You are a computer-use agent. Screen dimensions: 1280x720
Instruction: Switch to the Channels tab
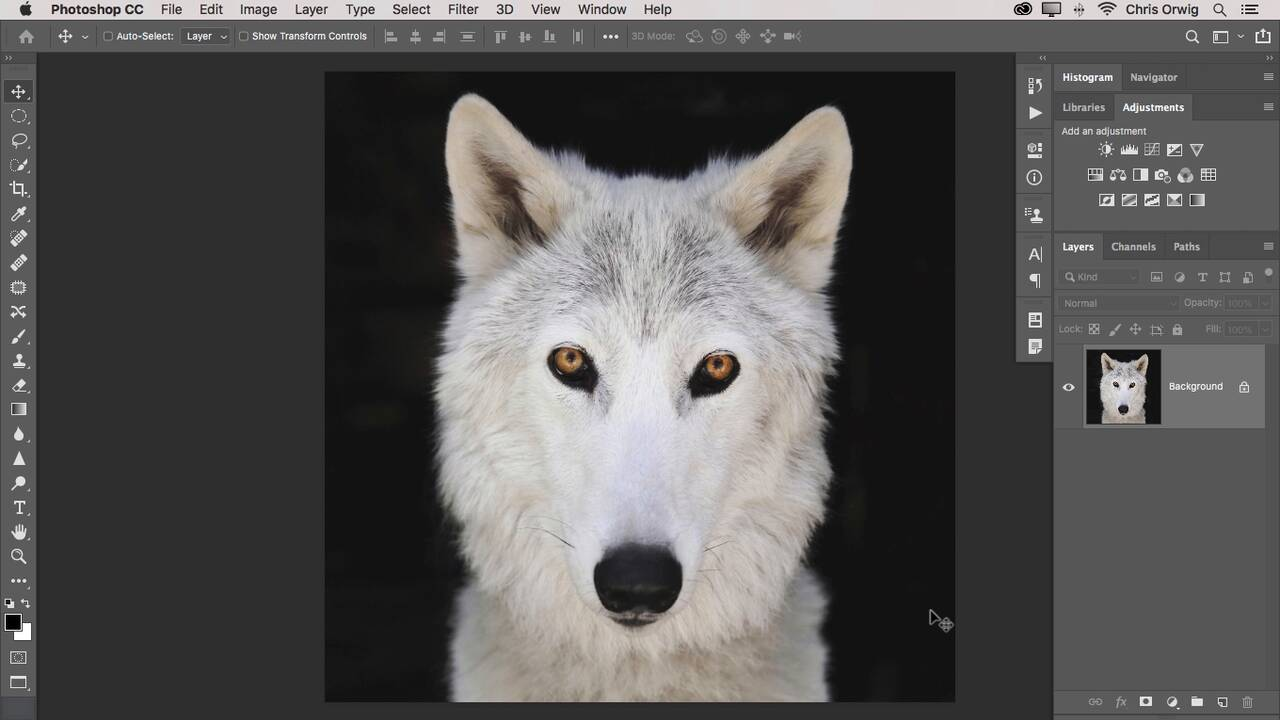coord(1133,247)
